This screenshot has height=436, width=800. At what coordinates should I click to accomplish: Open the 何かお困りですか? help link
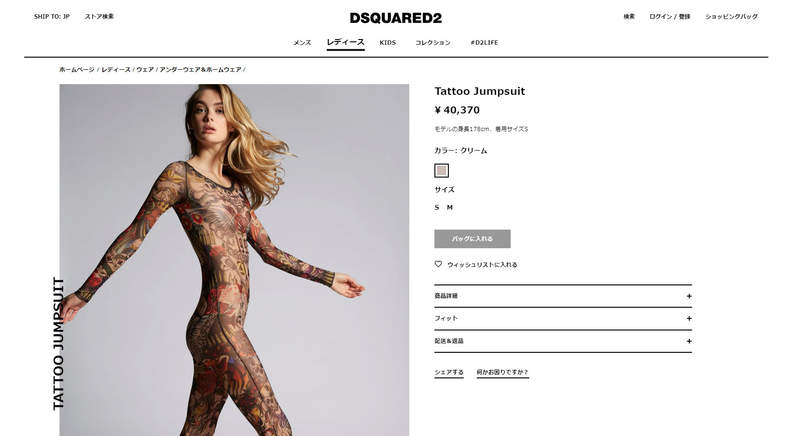(x=503, y=372)
